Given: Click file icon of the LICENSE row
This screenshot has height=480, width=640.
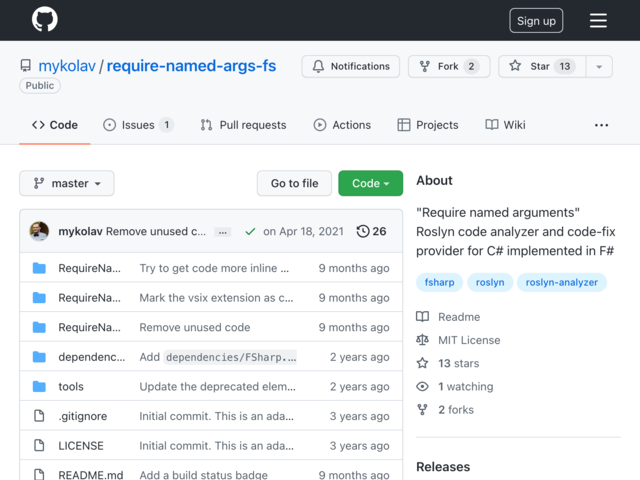Looking at the screenshot, I should [39, 445].
